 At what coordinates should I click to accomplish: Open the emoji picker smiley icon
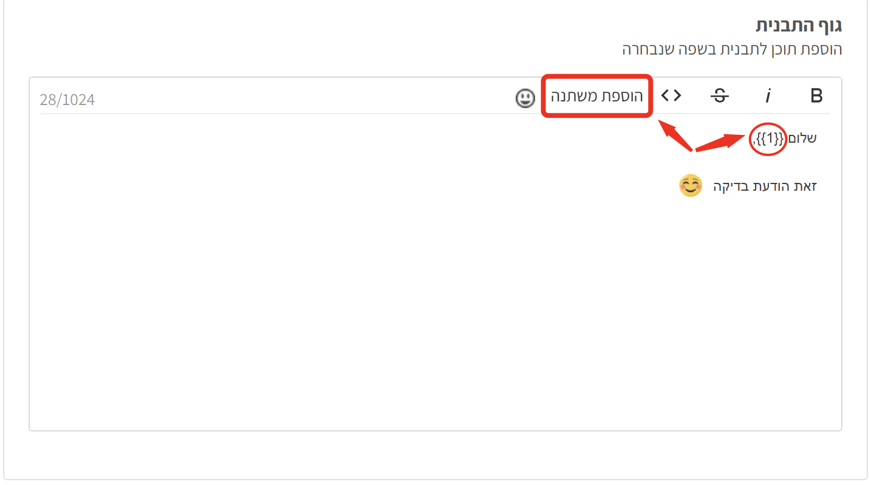(x=525, y=97)
